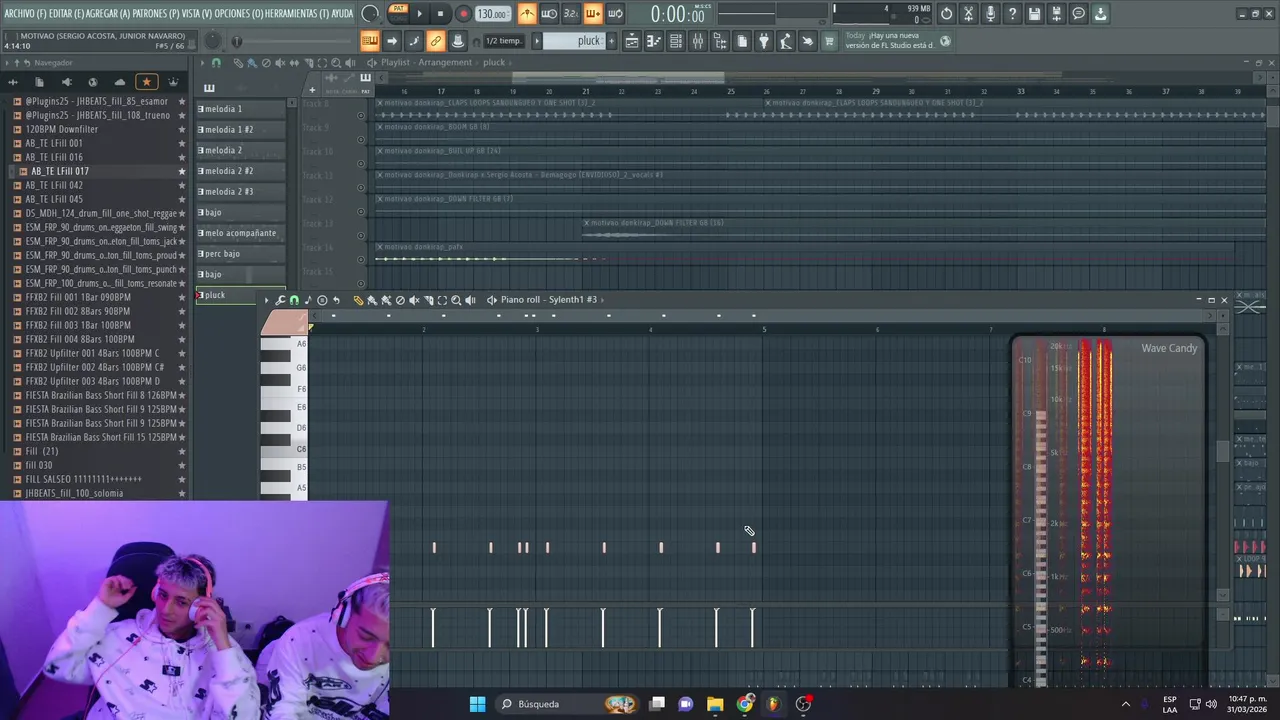The width and height of the screenshot is (1280, 720).
Task: Click the taskbar Búsqueda search box
Action: point(568,704)
